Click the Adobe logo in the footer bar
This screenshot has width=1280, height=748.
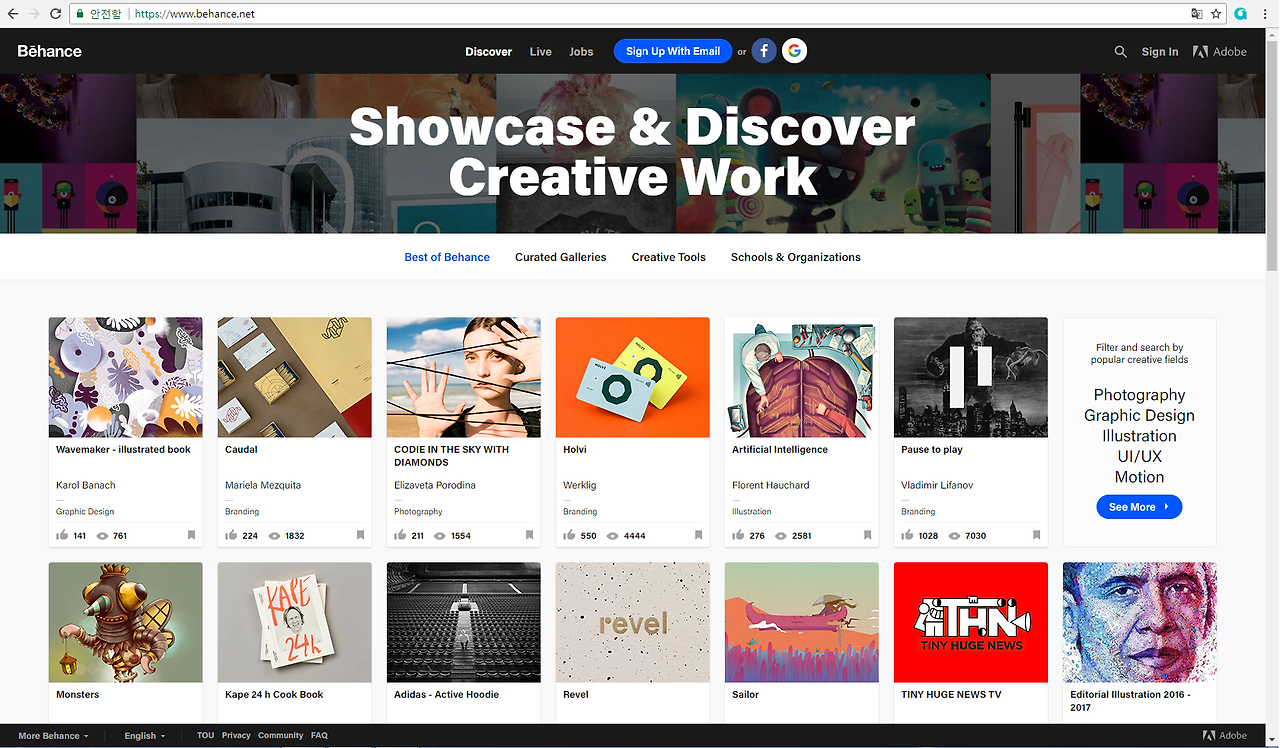click(1225, 736)
